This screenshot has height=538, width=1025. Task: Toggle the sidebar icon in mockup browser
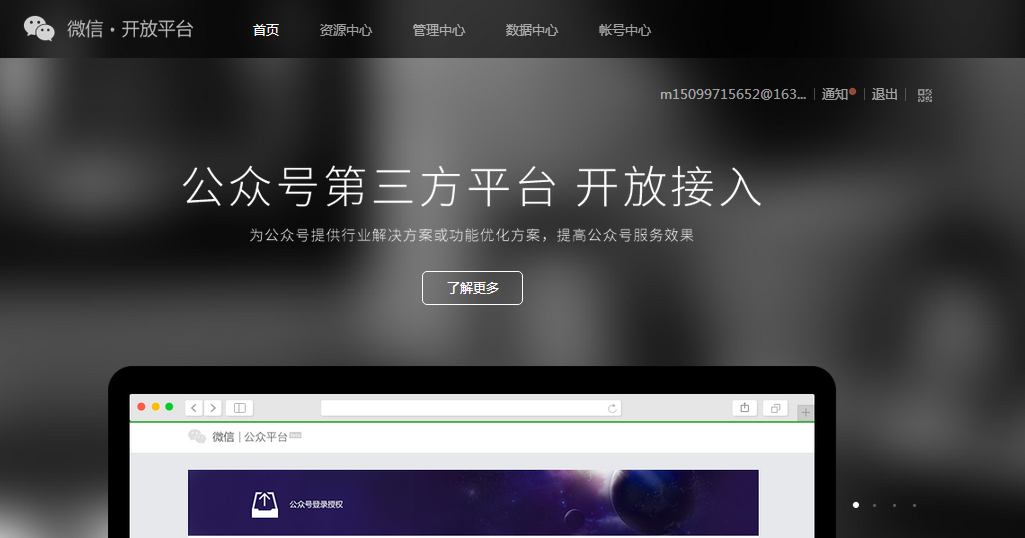[240, 408]
